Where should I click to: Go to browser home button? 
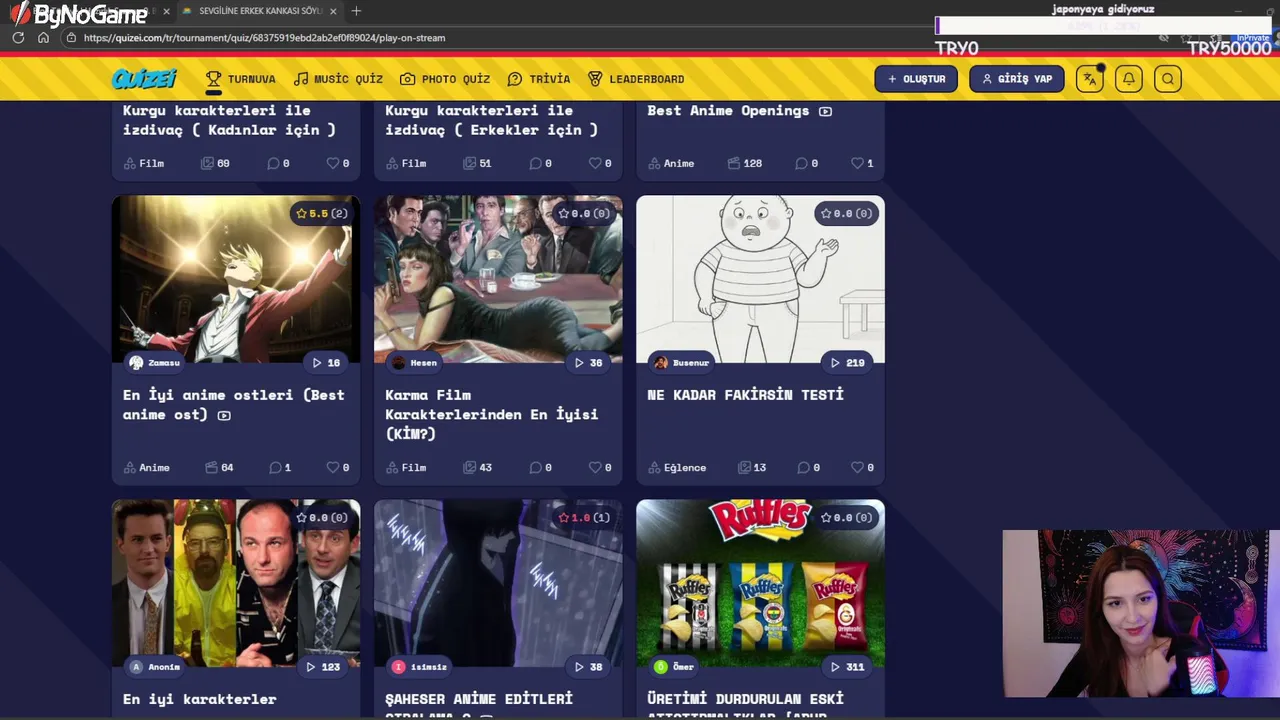coord(43,38)
